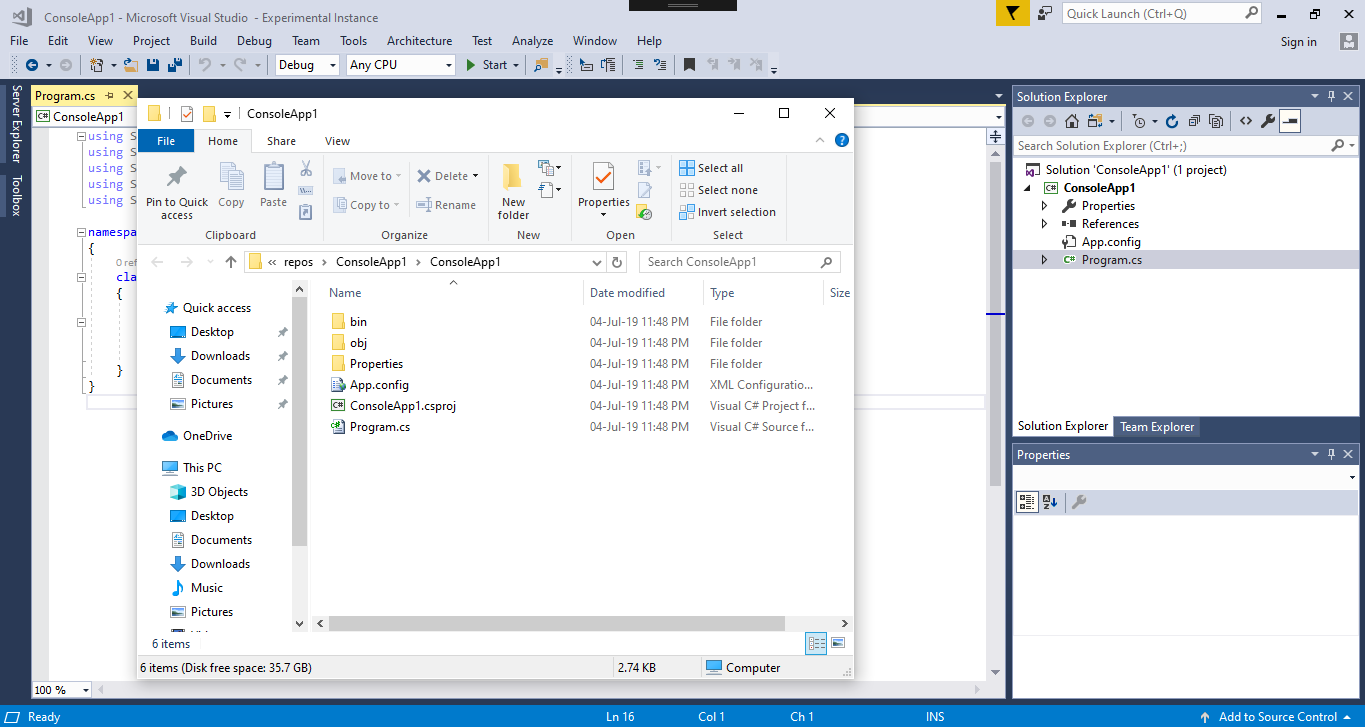Click Navigate Backward in Visual Studio toolbar
Screen dimensions: 1365x727
pyautogui.click(x=32, y=65)
